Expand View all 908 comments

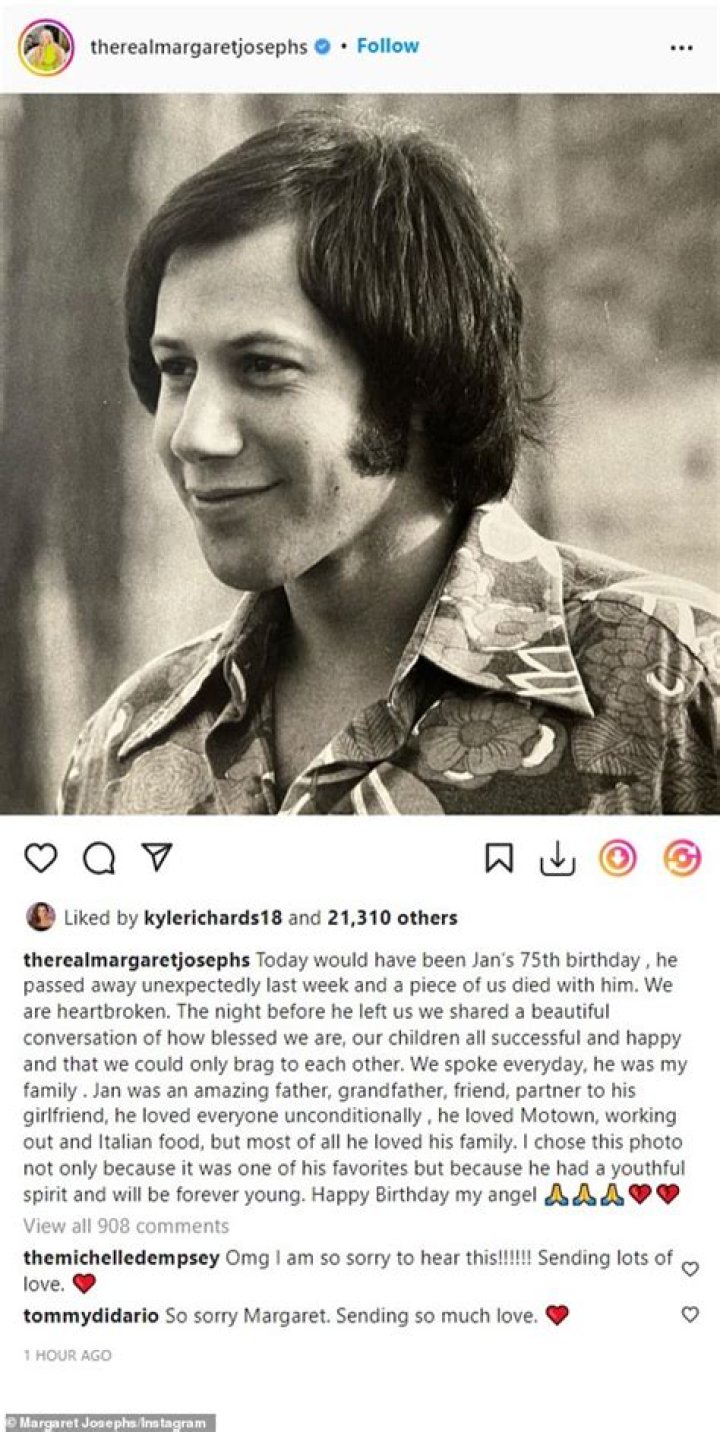[126, 1225]
